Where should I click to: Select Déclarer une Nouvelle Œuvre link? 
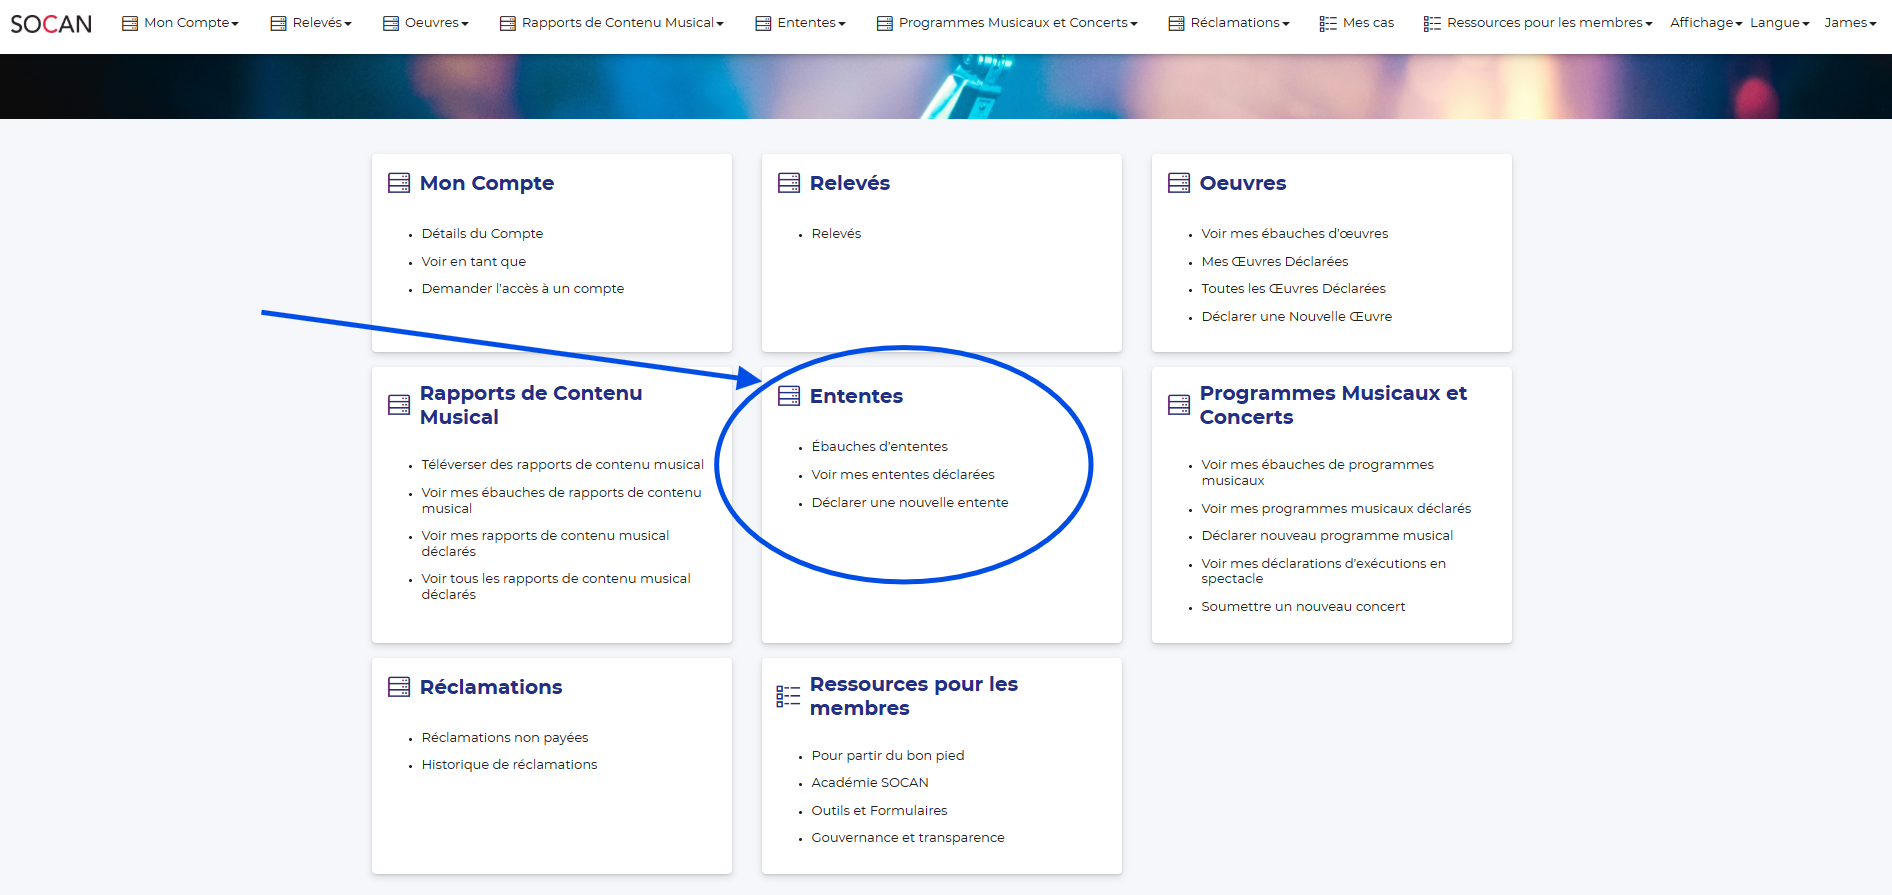[1296, 317]
